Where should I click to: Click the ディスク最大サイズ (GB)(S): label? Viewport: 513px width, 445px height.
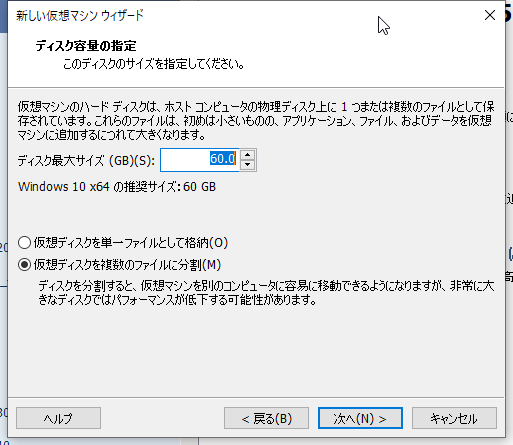pos(86,161)
